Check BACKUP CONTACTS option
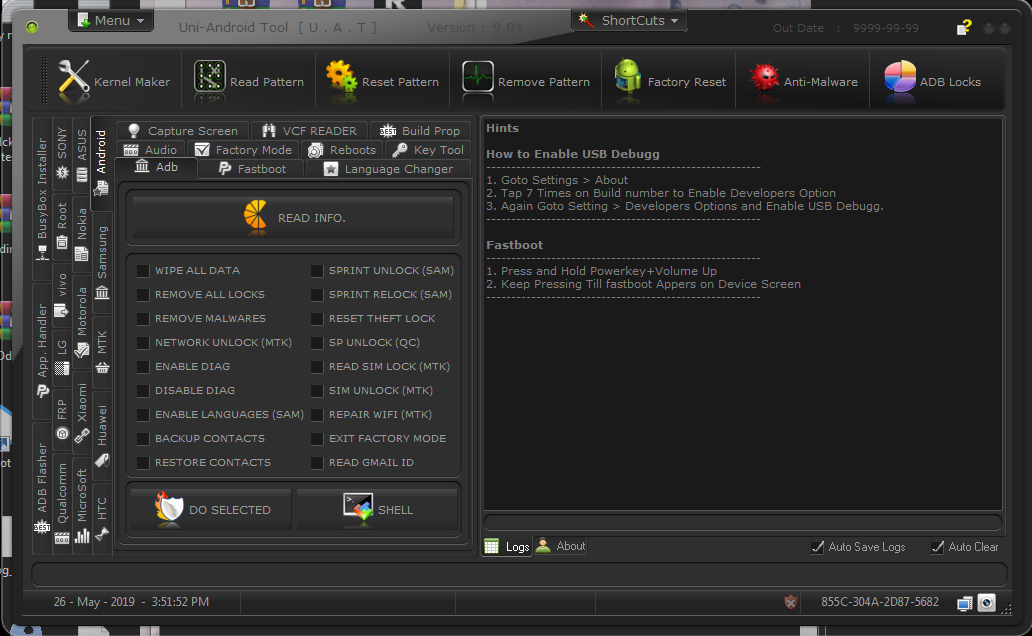Screen dimensions: 1032x636 point(143,438)
